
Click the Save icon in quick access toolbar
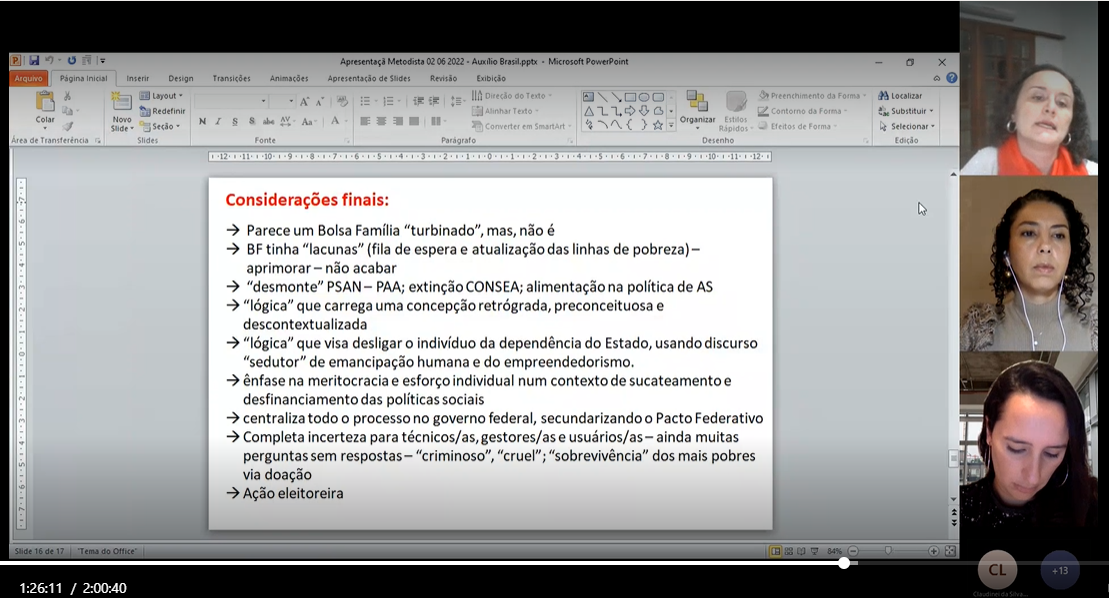point(34,61)
